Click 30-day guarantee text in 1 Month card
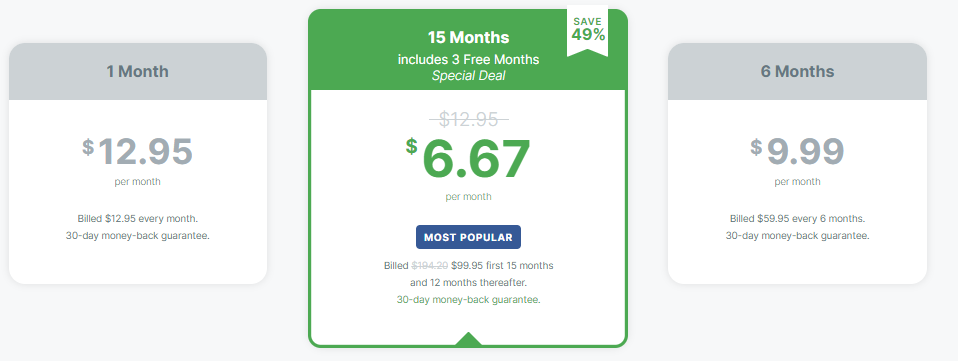Viewport: 958px width, 361px height. pos(137,235)
